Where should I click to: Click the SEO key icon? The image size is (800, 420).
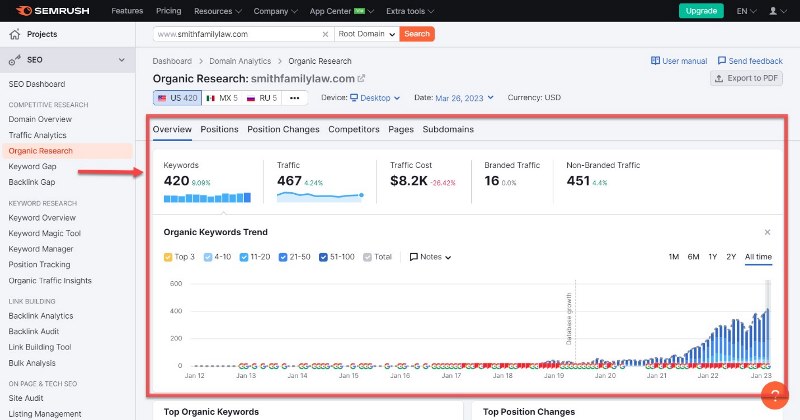[x=15, y=60]
